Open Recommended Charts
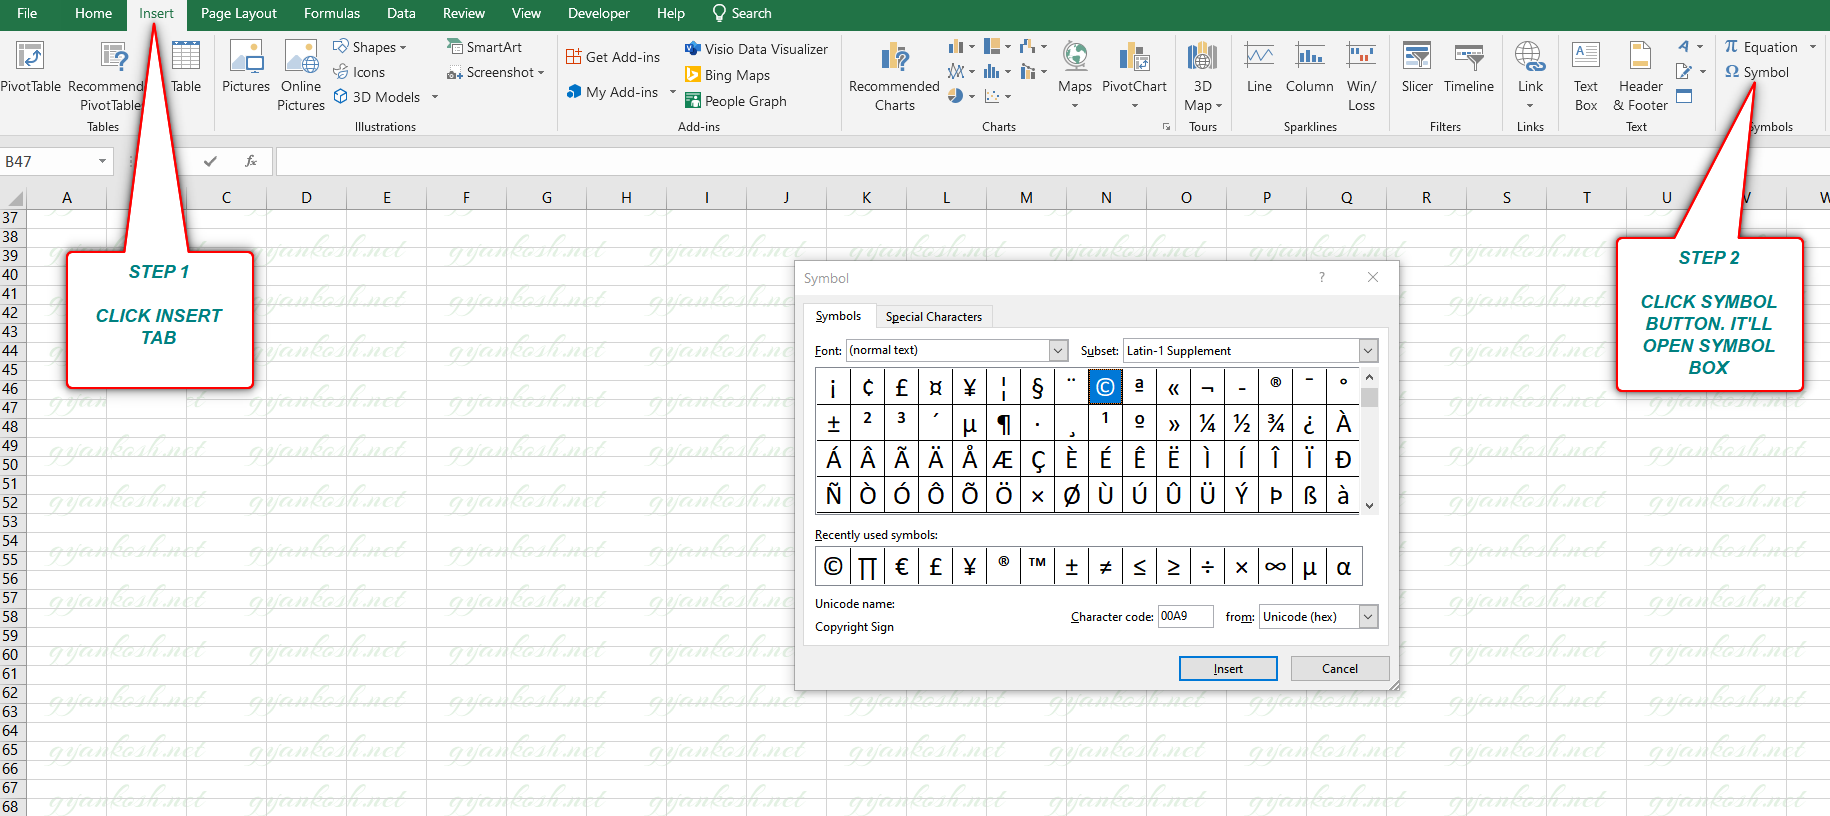Viewport: 1830px width, 816px height. point(894,76)
